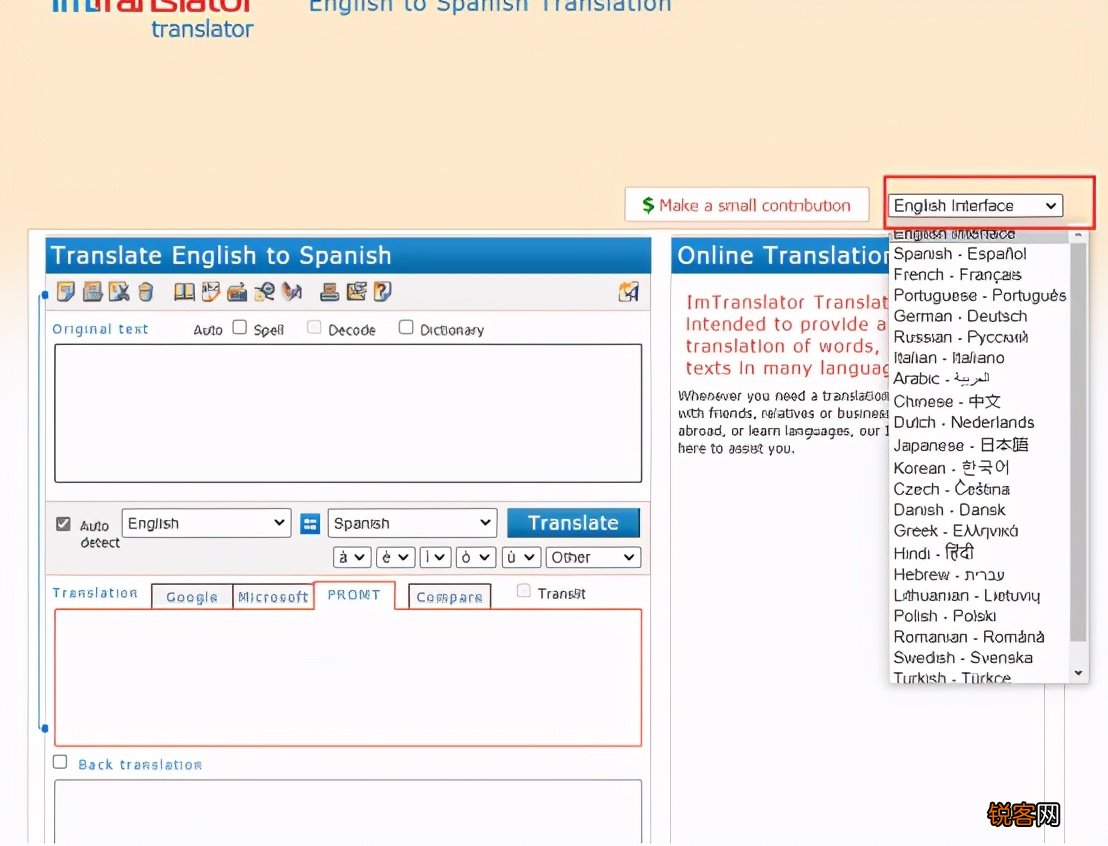Select Korean interface option
Viewport: 1108px width, 846px height.
(979, 467)
